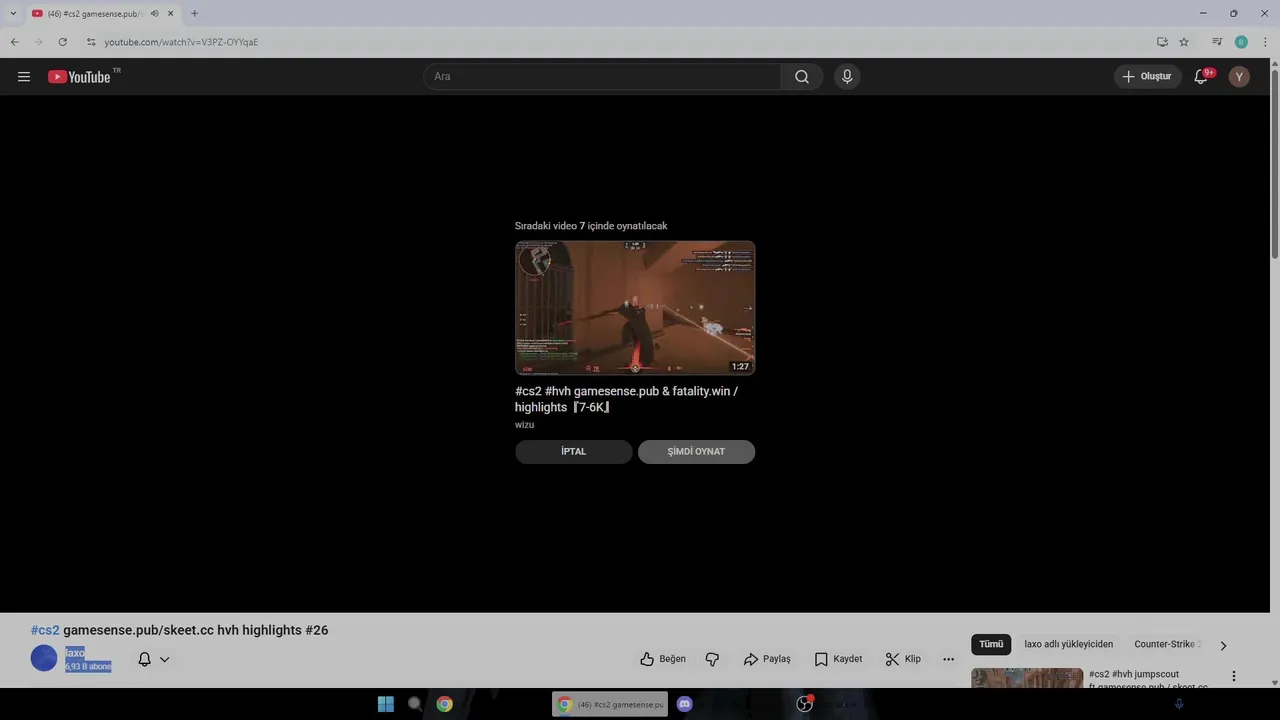Screen dimensions: 1280x720
Task: Open the tab search dropdown arrow
Action: coord(13,13)
